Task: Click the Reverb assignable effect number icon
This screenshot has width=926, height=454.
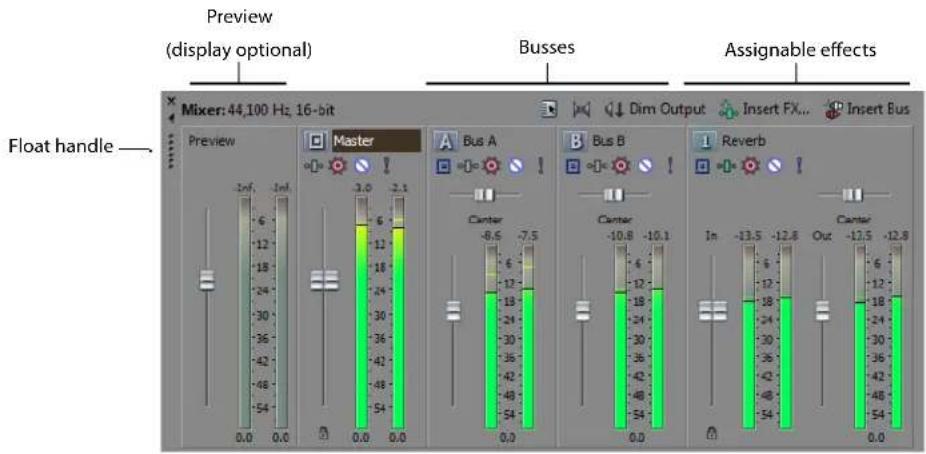Action: tap(705, 142)
